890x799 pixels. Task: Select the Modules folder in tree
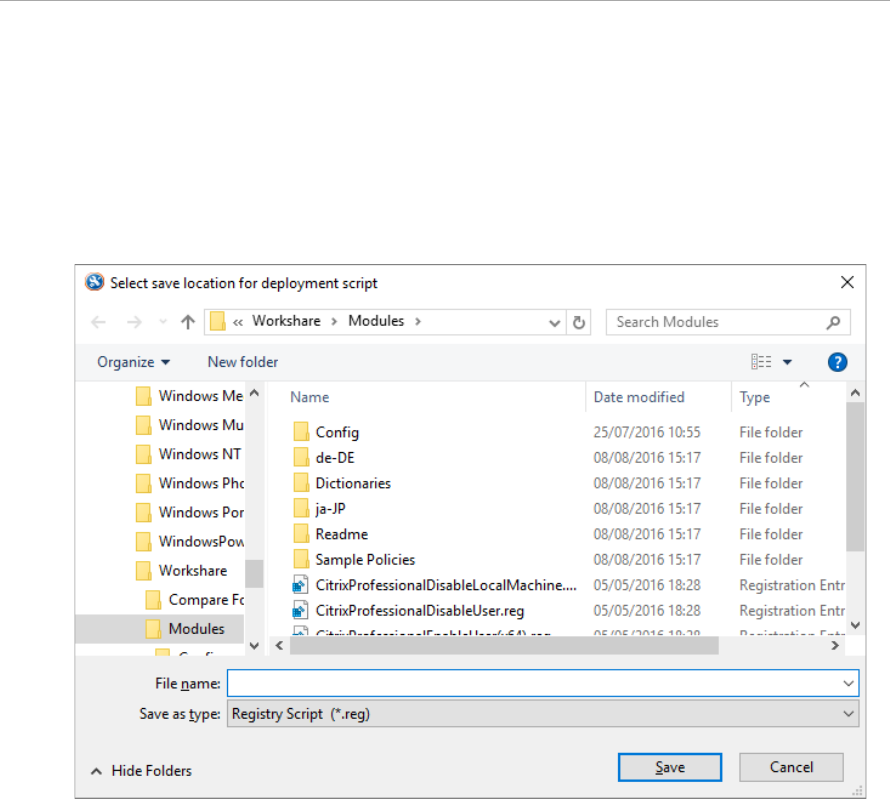click(185, 629)
